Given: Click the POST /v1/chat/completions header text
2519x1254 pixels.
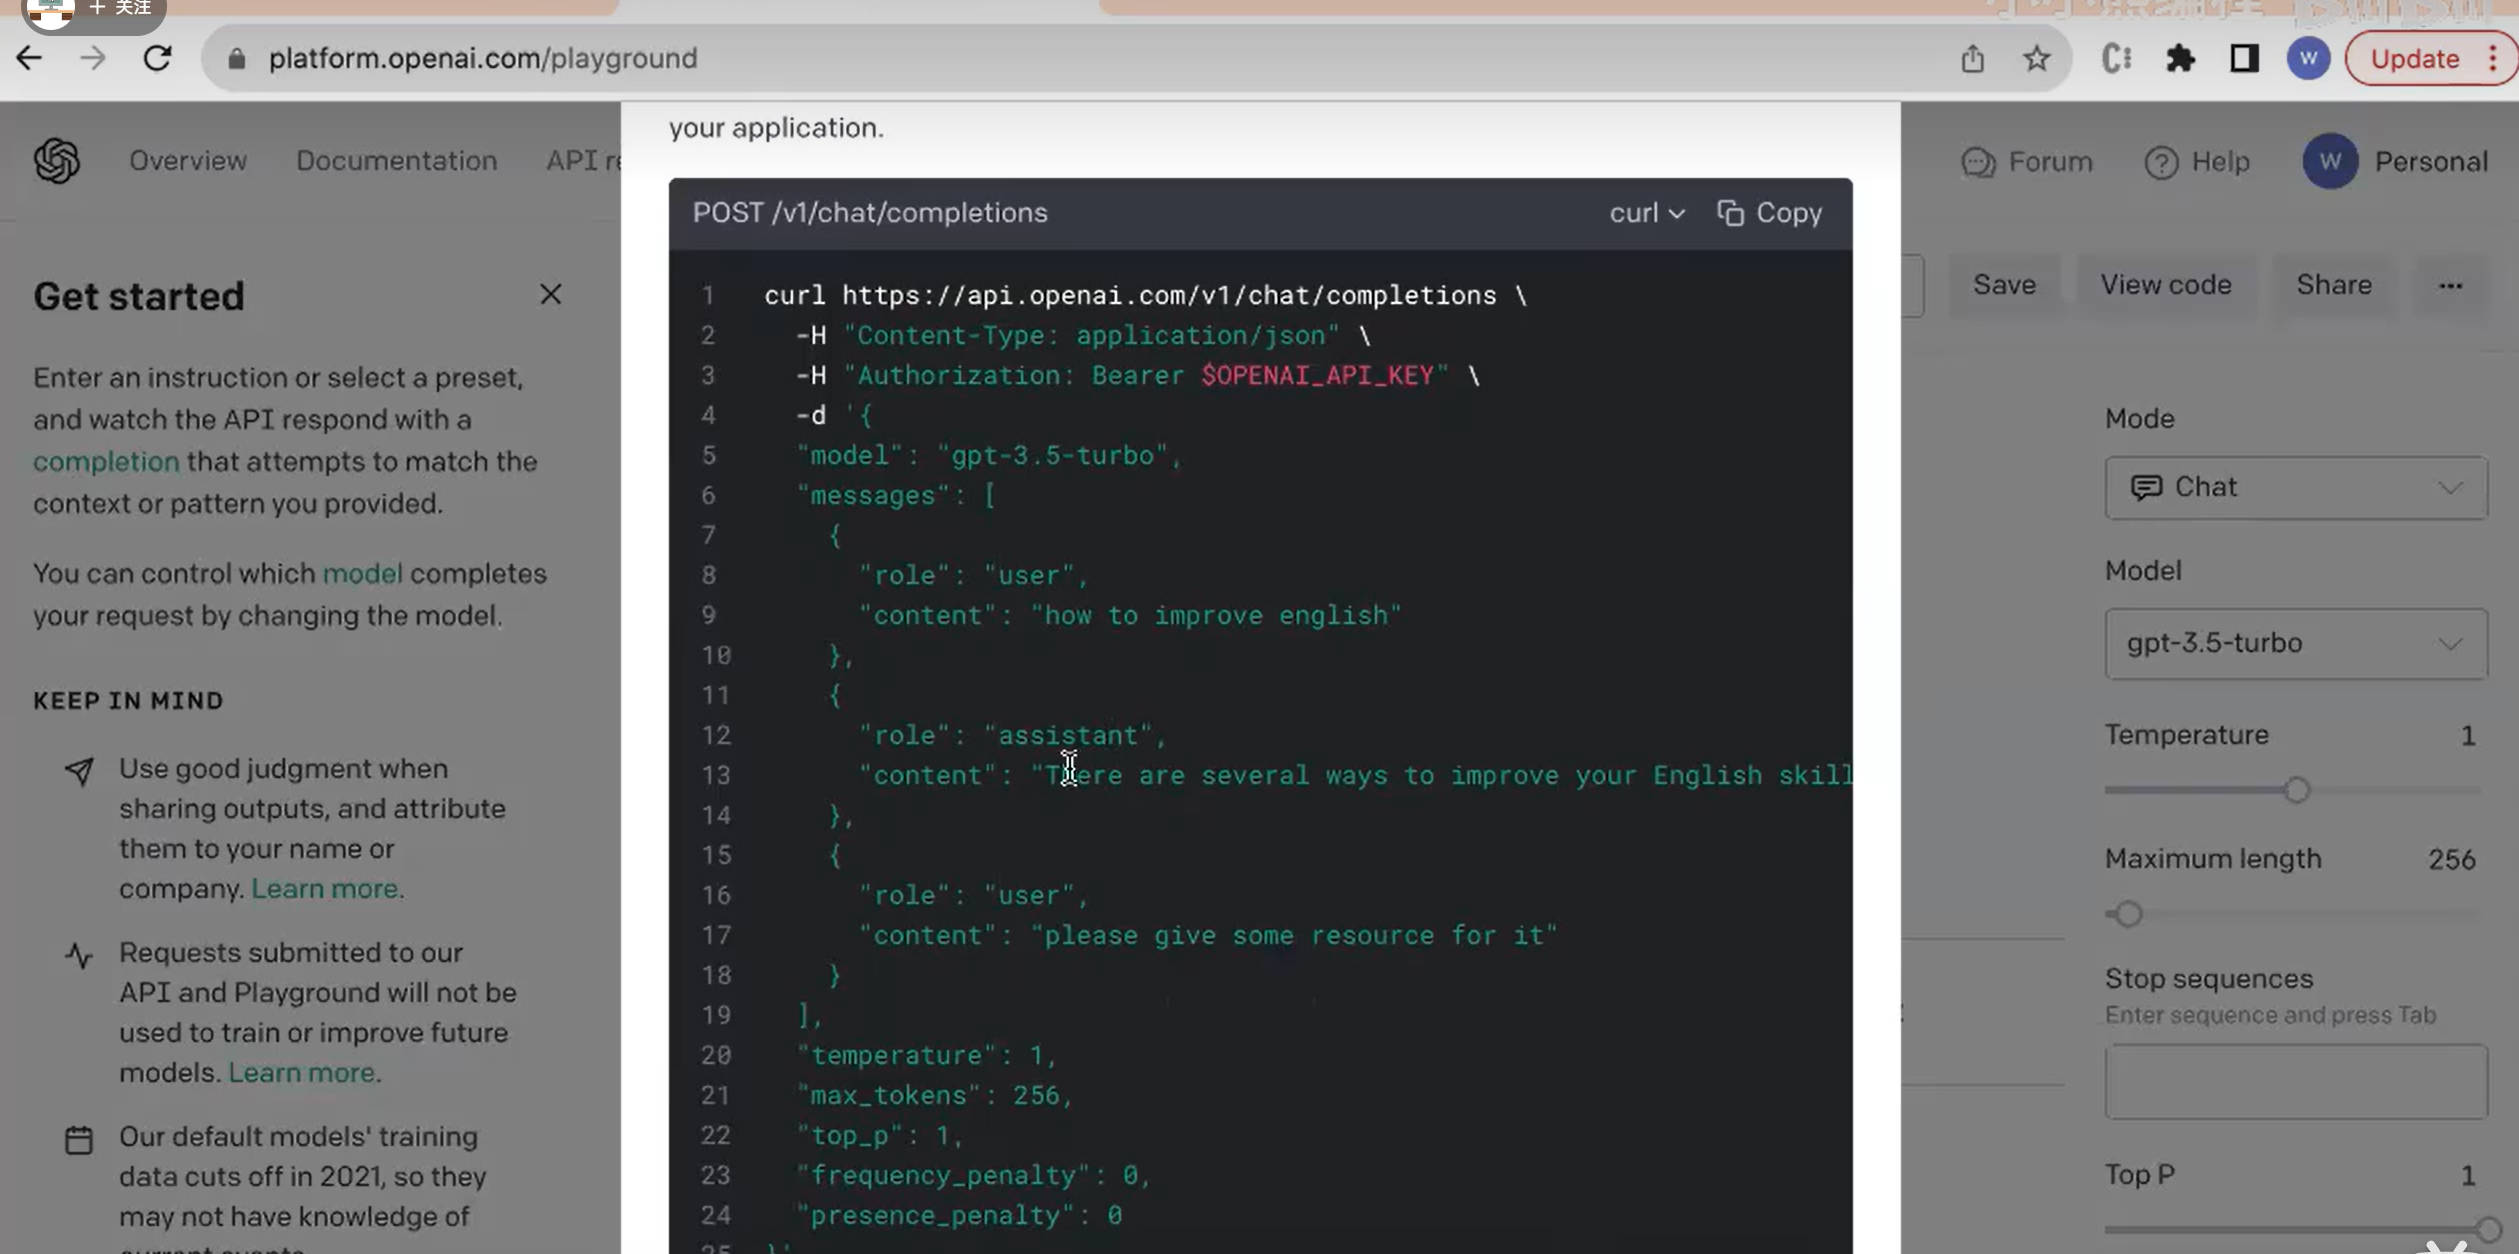Looking at the screenshot, I should pyautogui.click(x=870, y=213).
